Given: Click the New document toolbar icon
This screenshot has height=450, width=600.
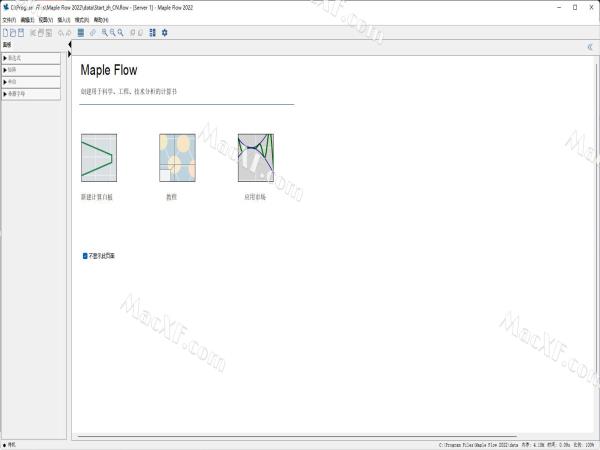Looking at the screenshot, I should point(5,33).
